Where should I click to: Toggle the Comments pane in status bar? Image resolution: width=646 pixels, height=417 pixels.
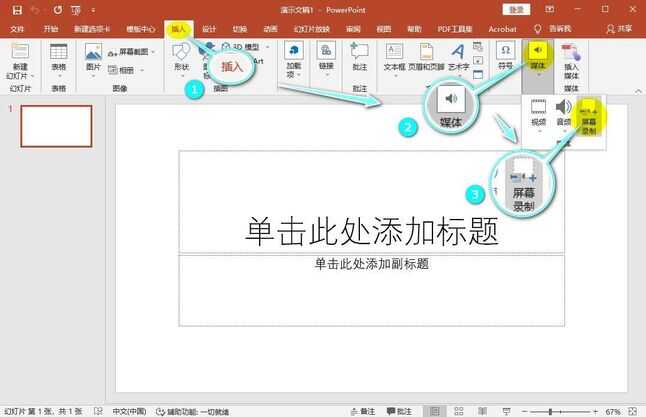point(402,411)
